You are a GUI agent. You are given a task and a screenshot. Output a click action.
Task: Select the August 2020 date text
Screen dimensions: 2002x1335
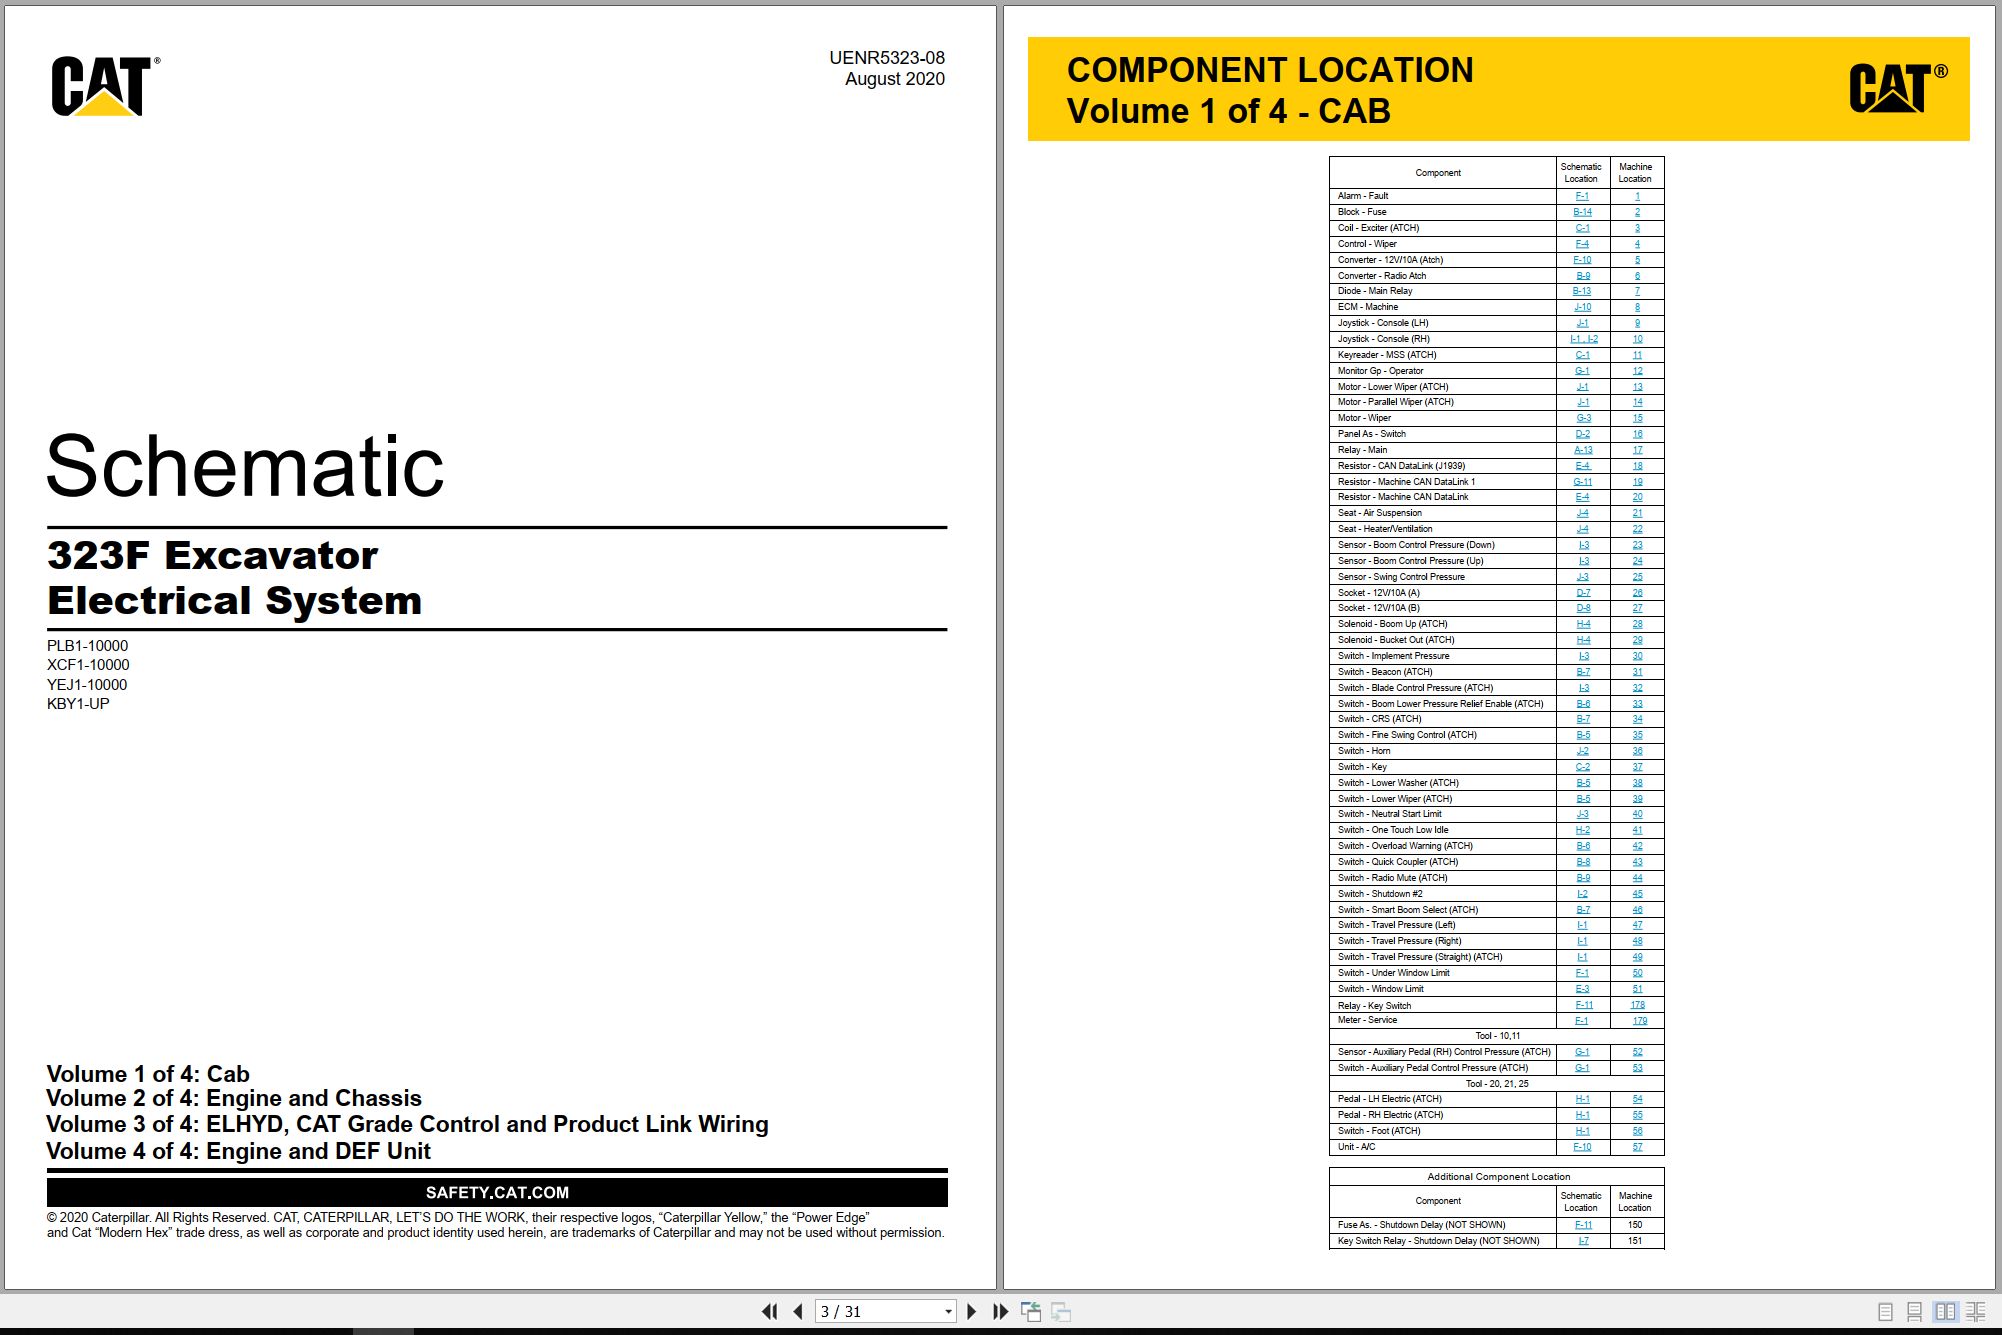[895, 79]
